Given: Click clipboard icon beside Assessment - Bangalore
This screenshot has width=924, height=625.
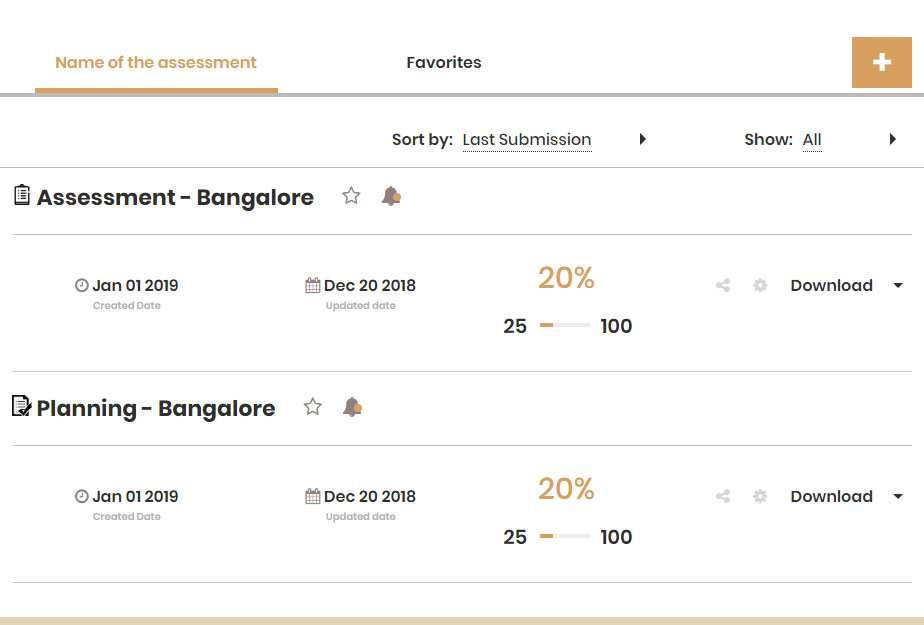Looking at the screenshot, I should [x=22, y=195].
